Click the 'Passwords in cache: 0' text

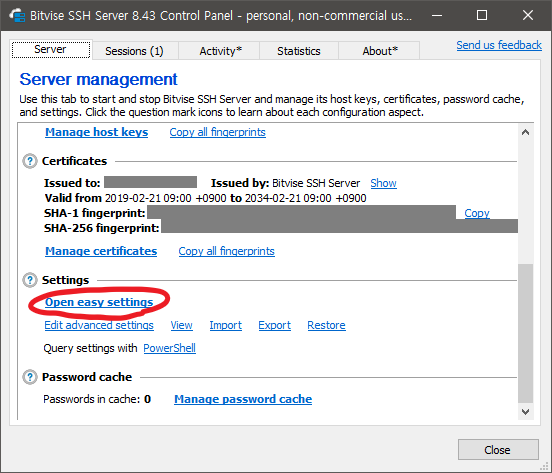(x=97, y=399)
